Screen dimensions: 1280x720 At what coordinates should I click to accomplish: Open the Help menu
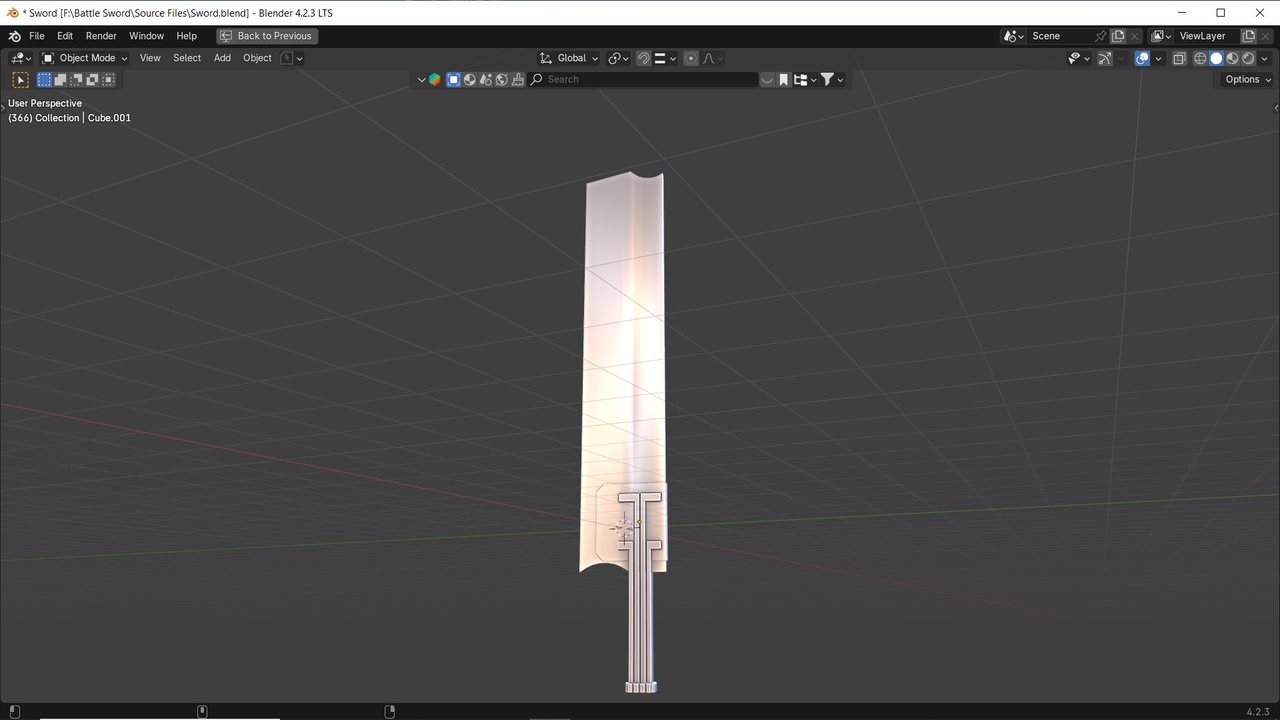(x=187, y=36)
